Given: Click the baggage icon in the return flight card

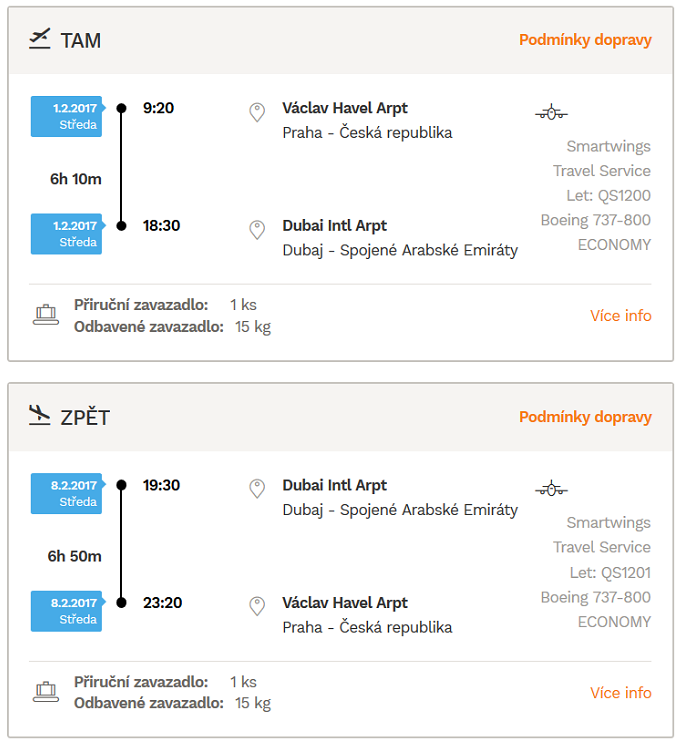Looking at the screenshot, I should [x=46, y=692].
